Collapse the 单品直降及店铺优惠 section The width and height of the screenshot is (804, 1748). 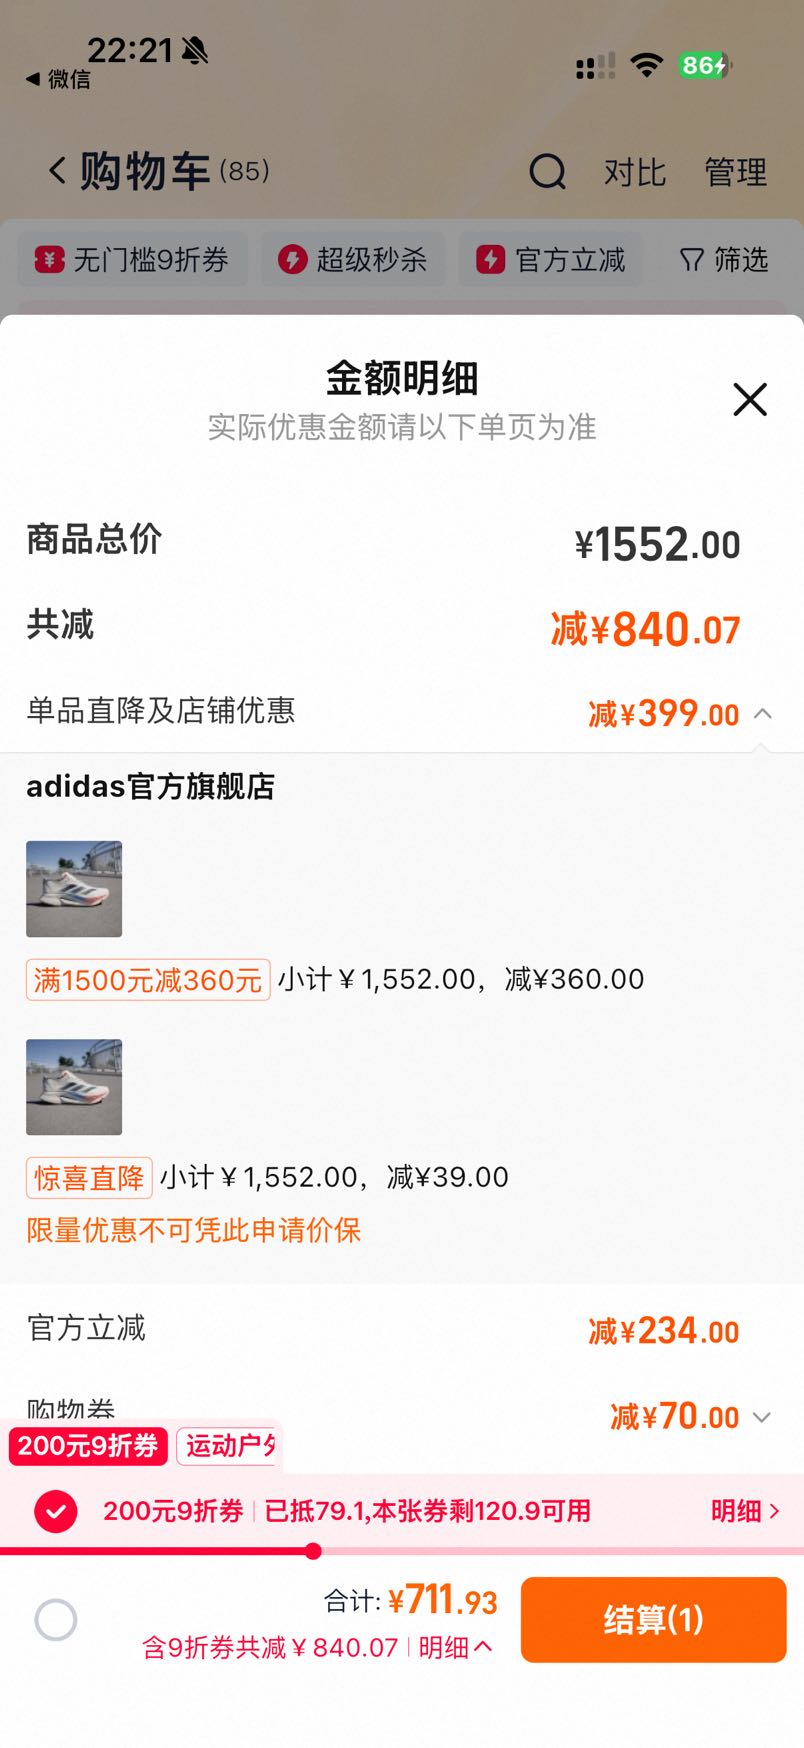763,713
